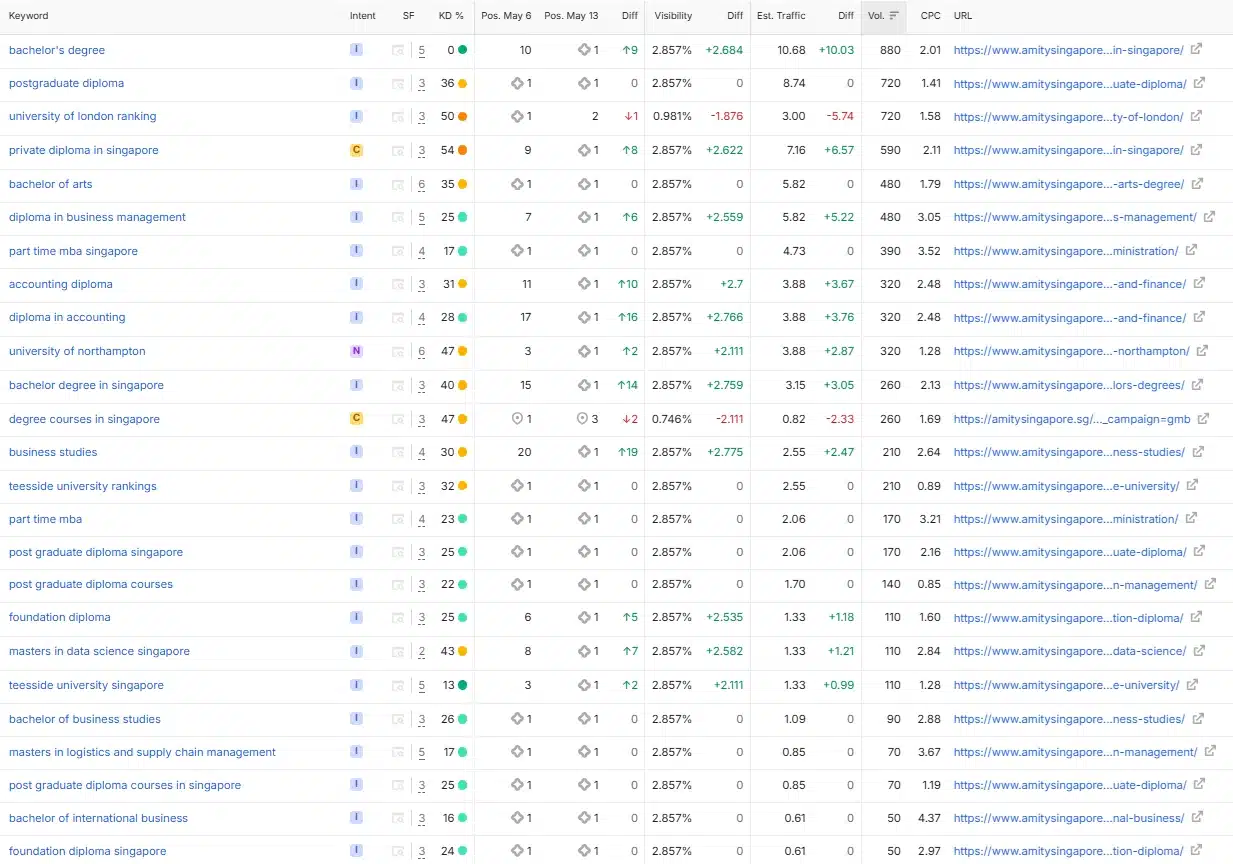Open the URL link for post graduate diploma courses row
1233x864 pixels.
1075,584
